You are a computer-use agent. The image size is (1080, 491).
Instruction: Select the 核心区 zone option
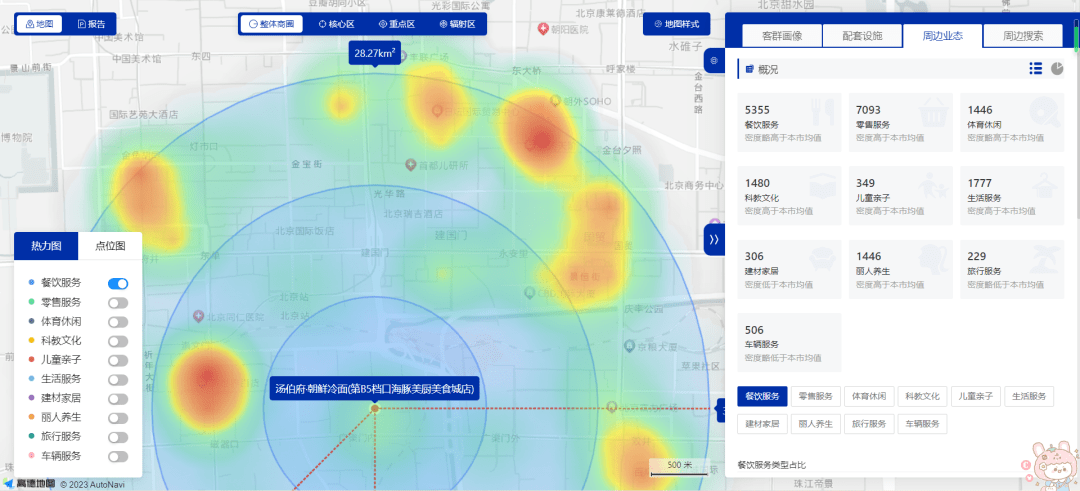tap(336, 24)
